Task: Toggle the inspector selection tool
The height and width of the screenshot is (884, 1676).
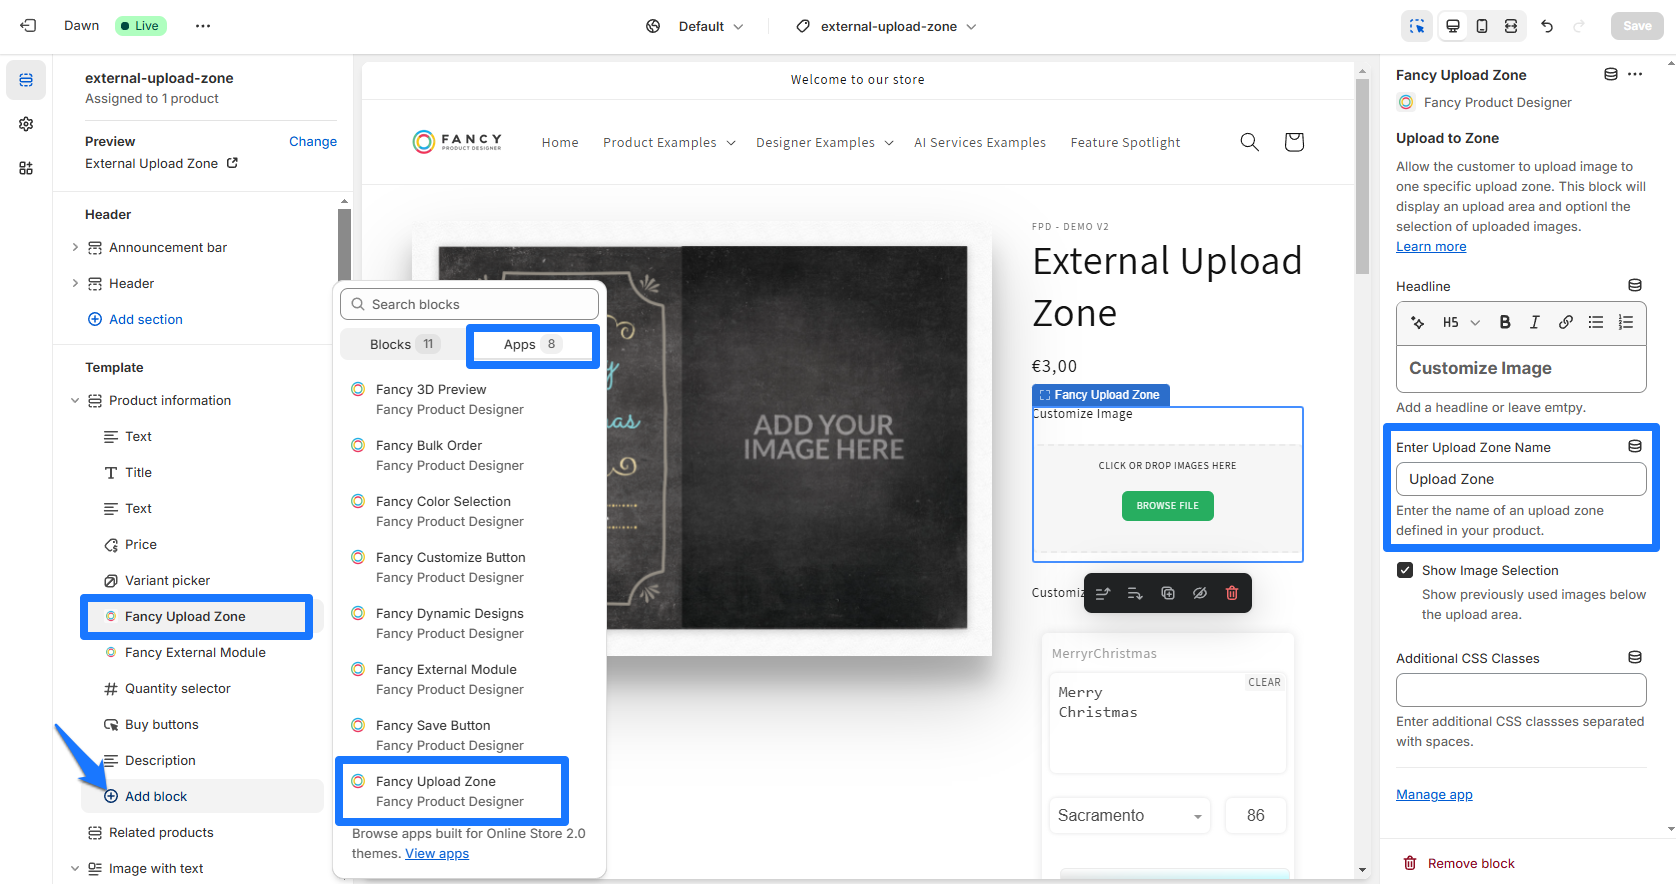Action: coord(1417,26)
